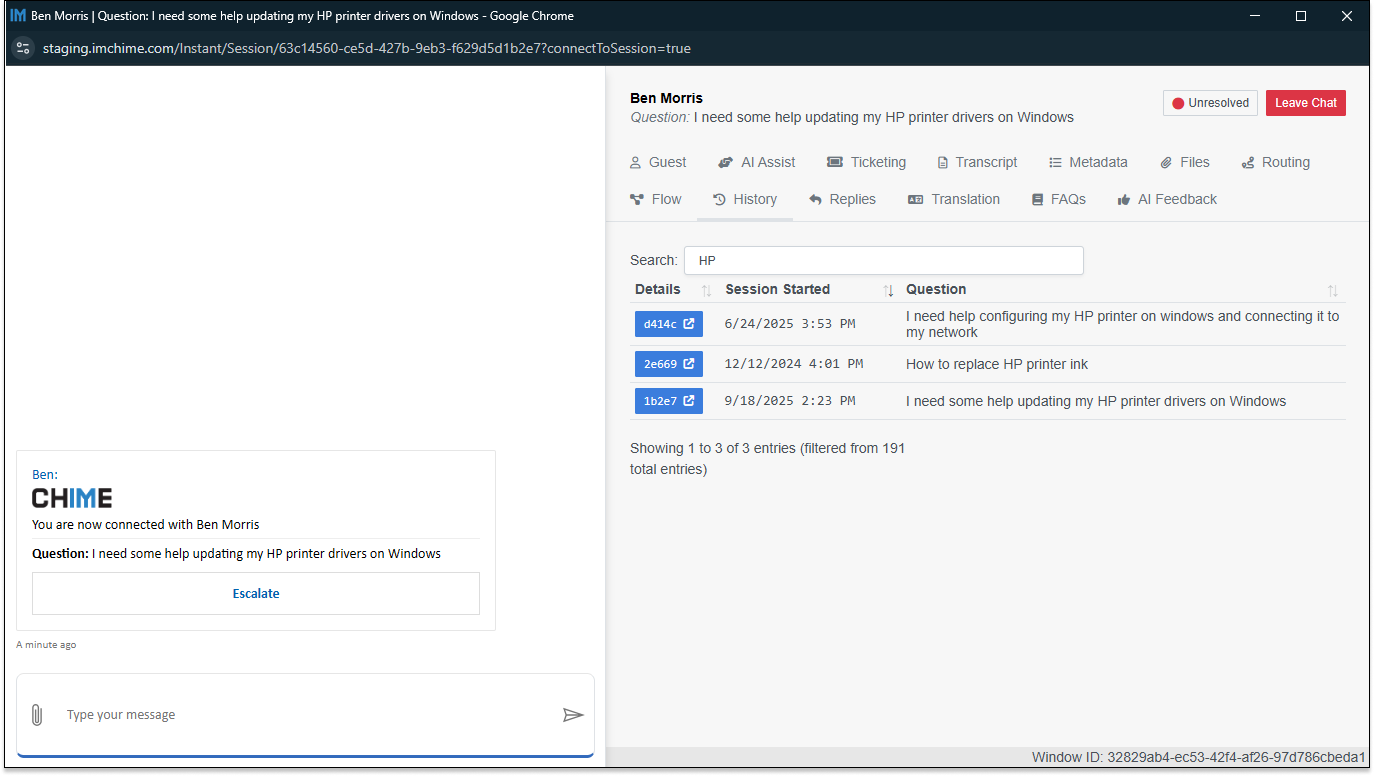View the Transcript tab

pyautogui.click(x=977, y=163)
